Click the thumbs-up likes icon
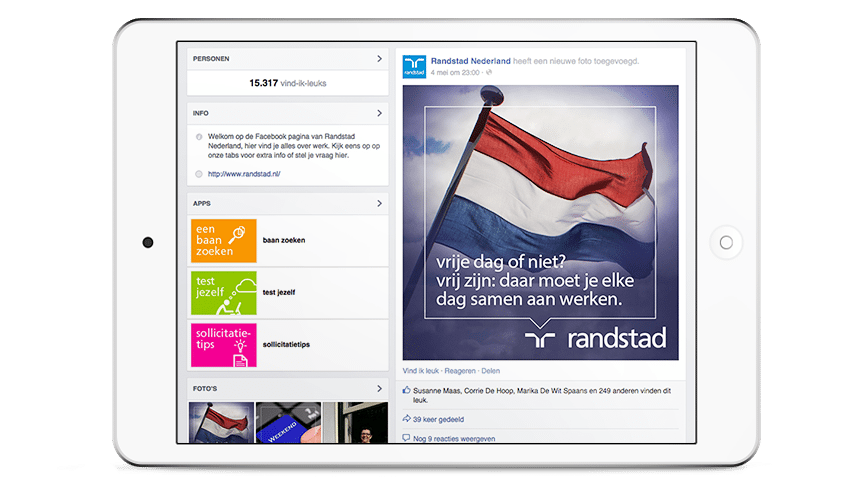This screenshot has width=860, height=490. point(406,390)
